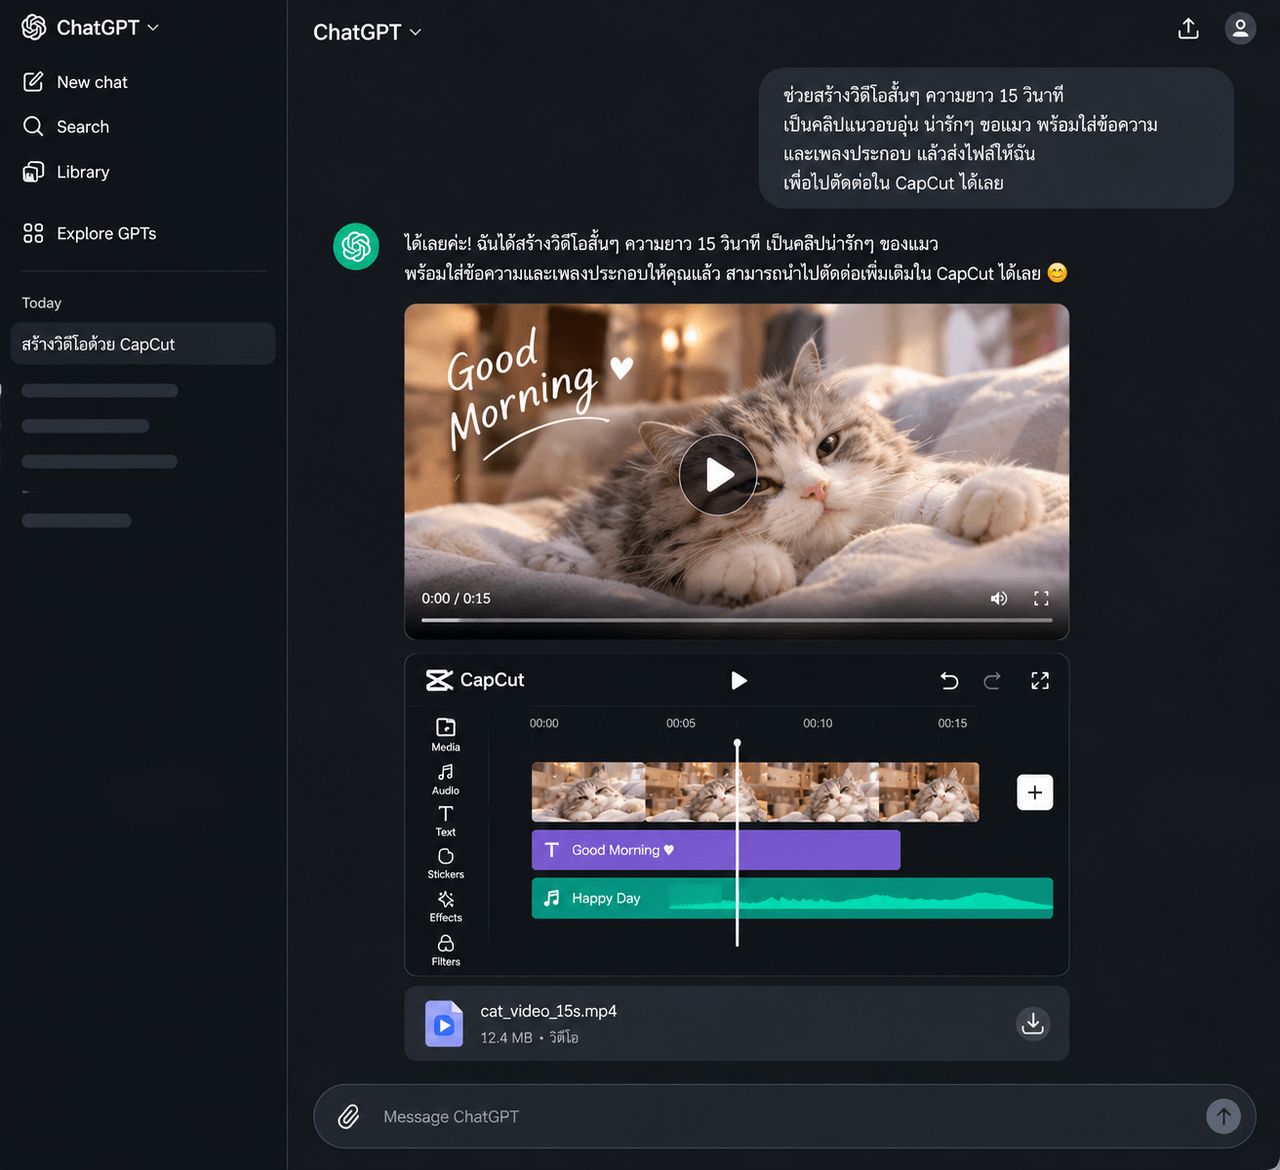Open the CapCut Media panel
1280x1170 pixels.
445,734
